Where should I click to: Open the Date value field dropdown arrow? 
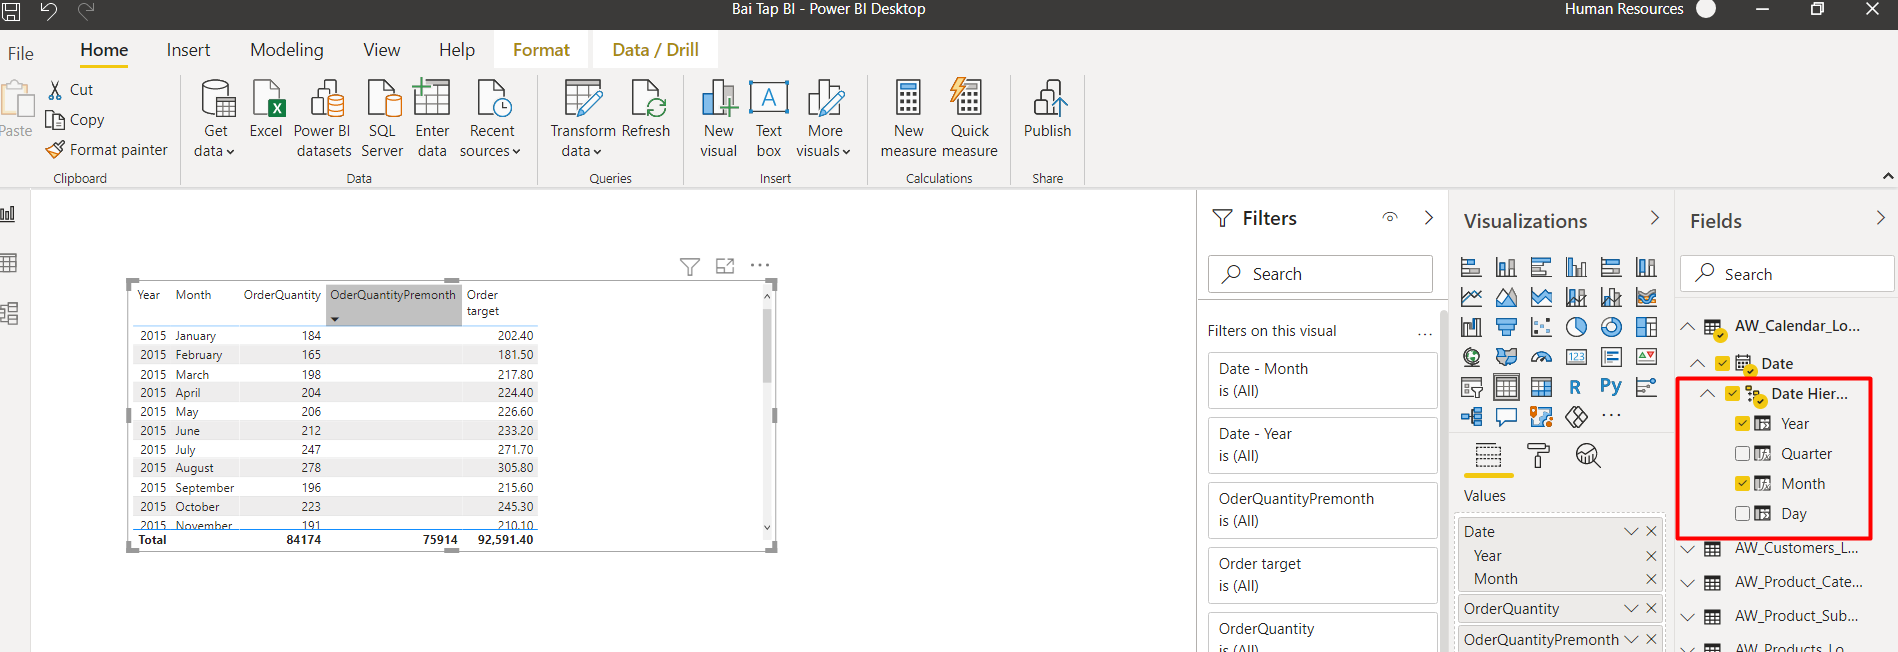tap(1631, 531)
